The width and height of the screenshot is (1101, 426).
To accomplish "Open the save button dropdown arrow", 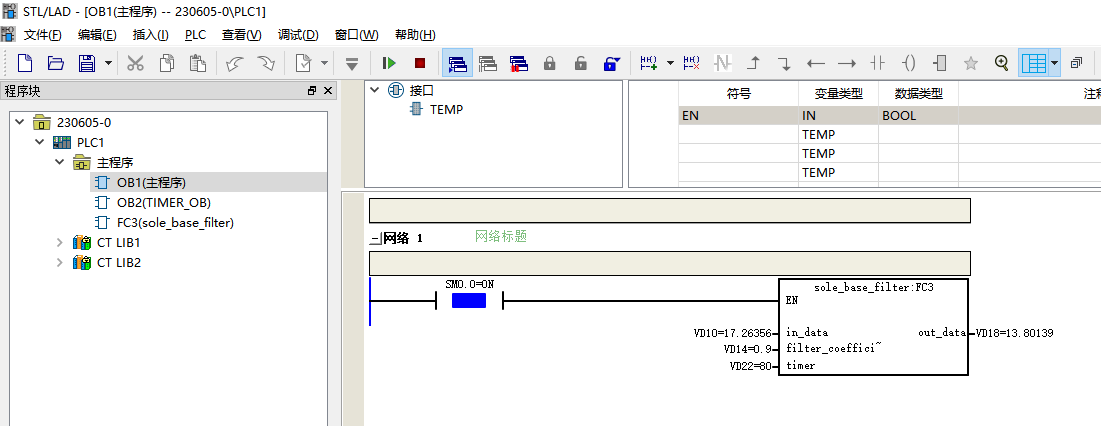I will tap(107, 63).
